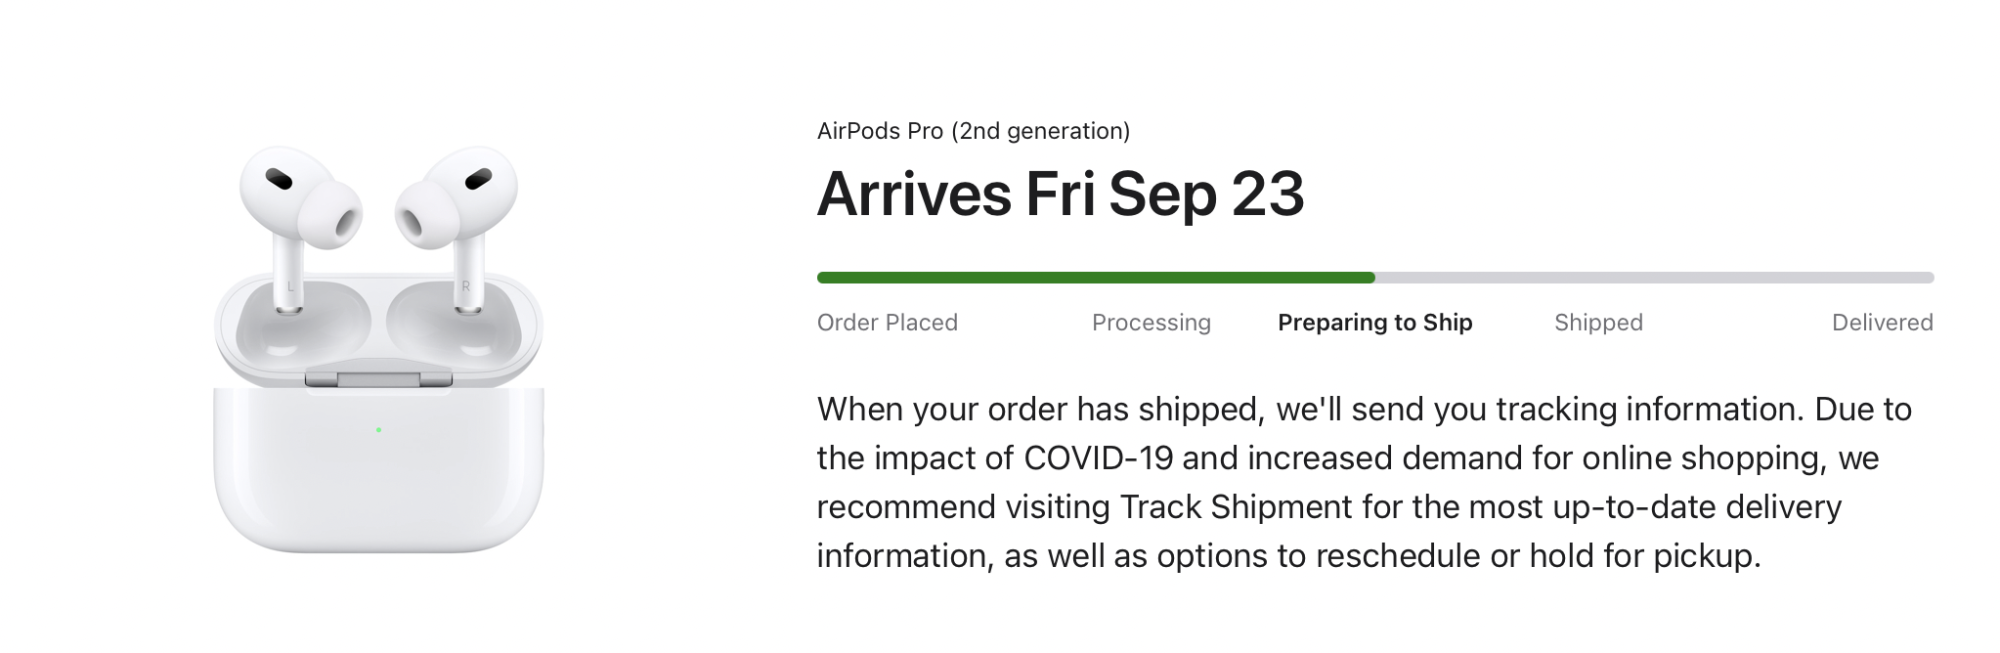Select the Shipped step label
2000x653 pixels.
tap(1598, 323)
